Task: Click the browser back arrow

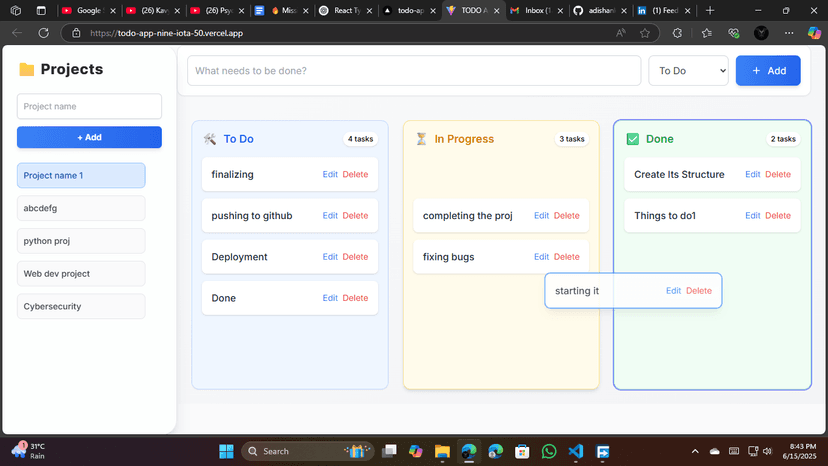Action: pyautogui.click(x=17, y=33)
